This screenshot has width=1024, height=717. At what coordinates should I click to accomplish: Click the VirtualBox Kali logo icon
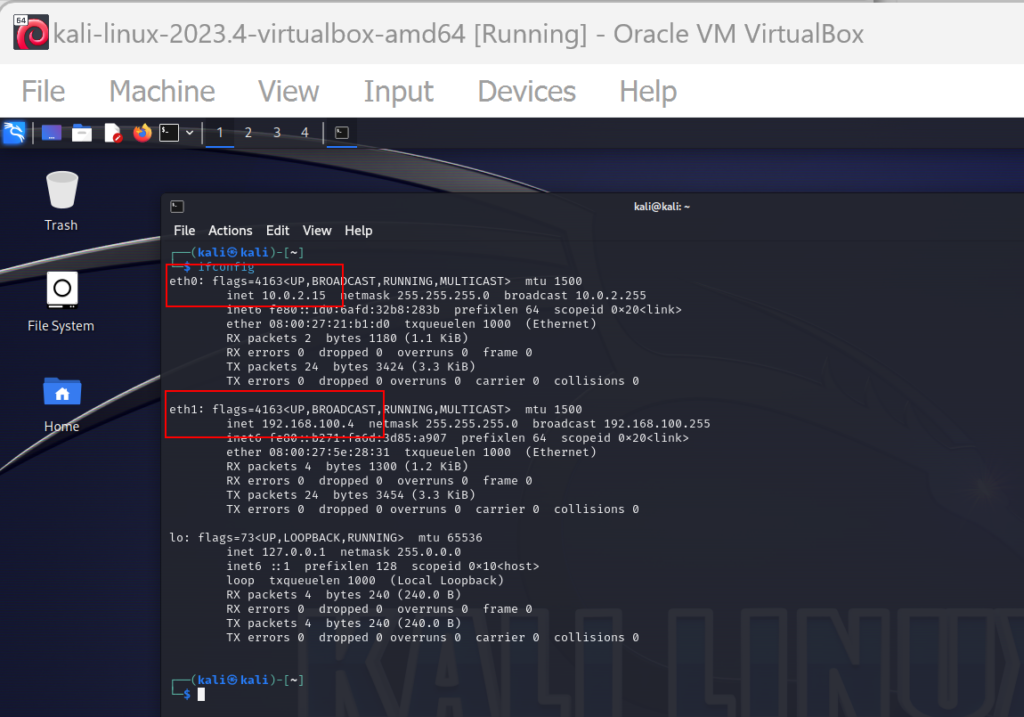point(31,32)
